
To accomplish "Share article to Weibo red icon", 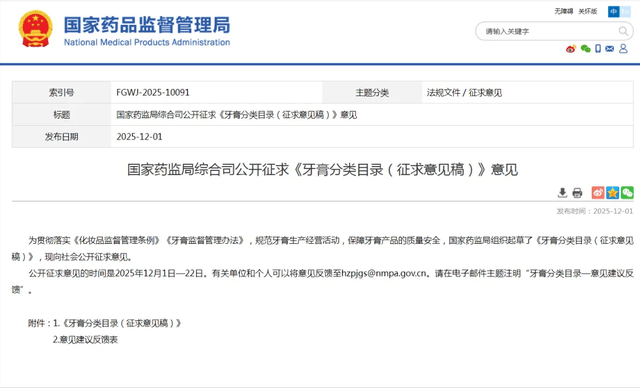I will click(x=598, y=193).
